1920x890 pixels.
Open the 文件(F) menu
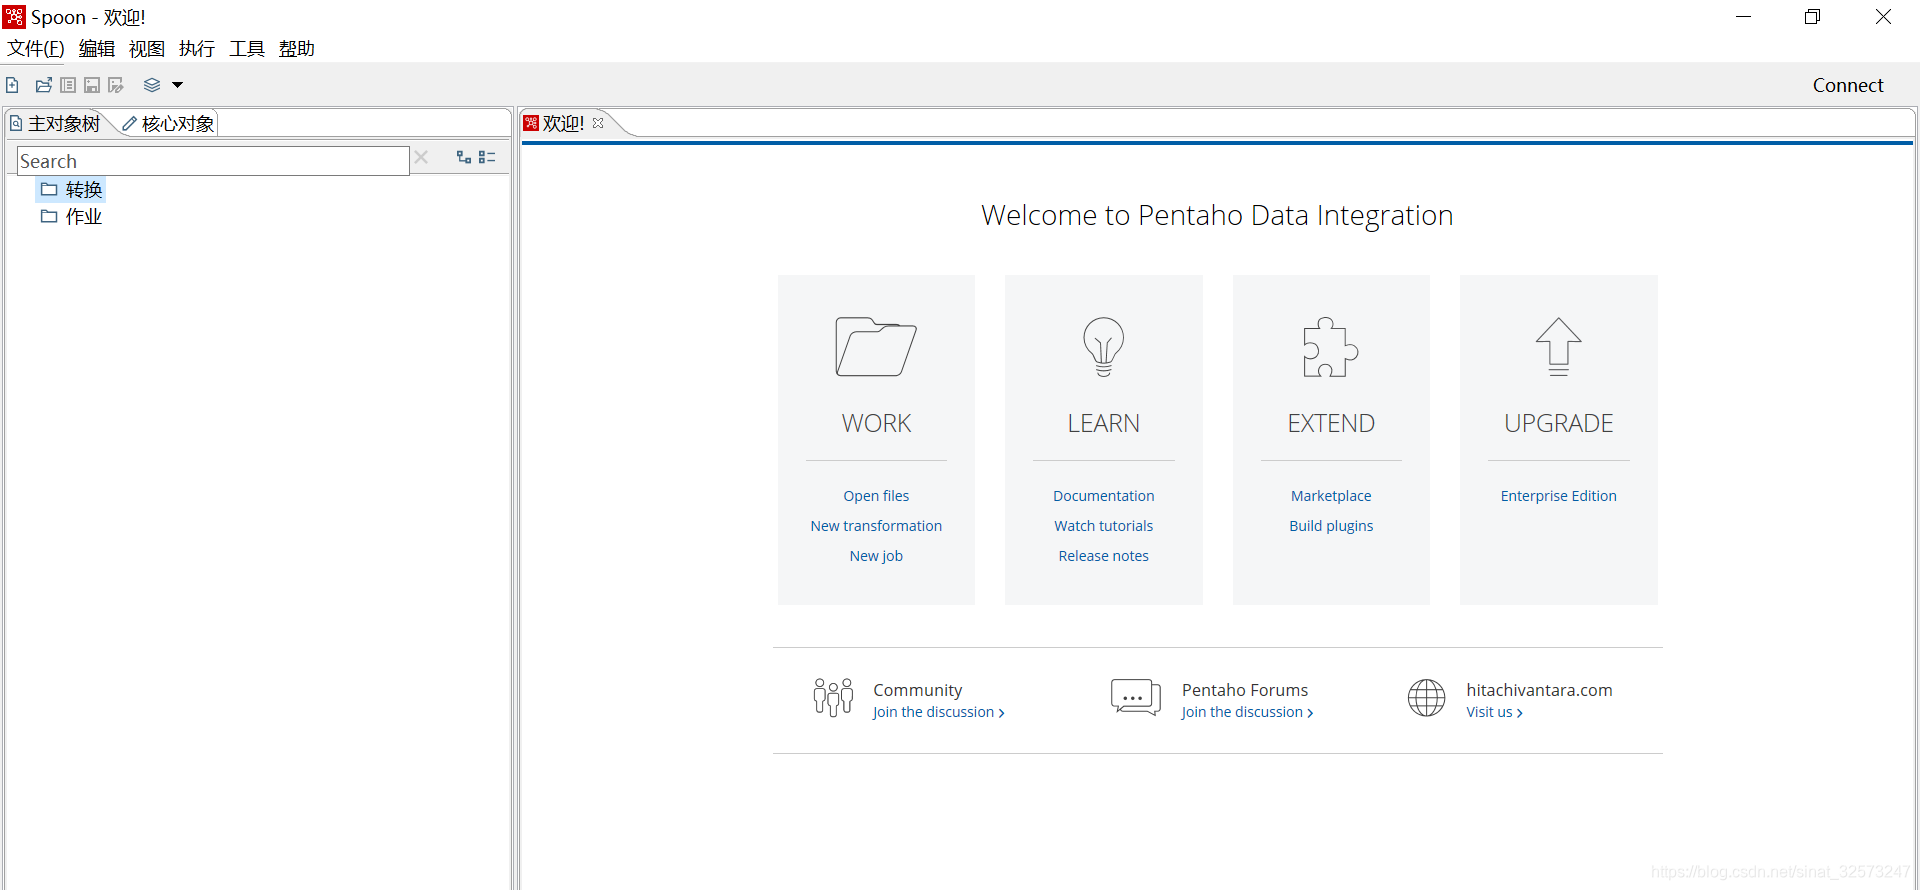(36, 48)
